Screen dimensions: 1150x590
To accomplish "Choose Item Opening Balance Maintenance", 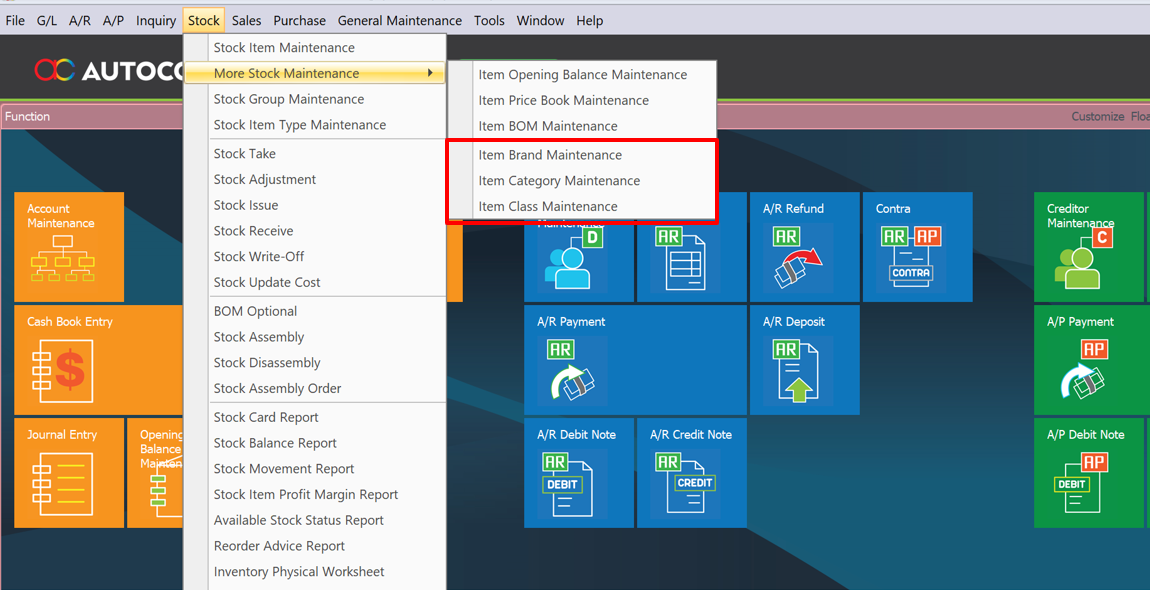I will [582, 75].
